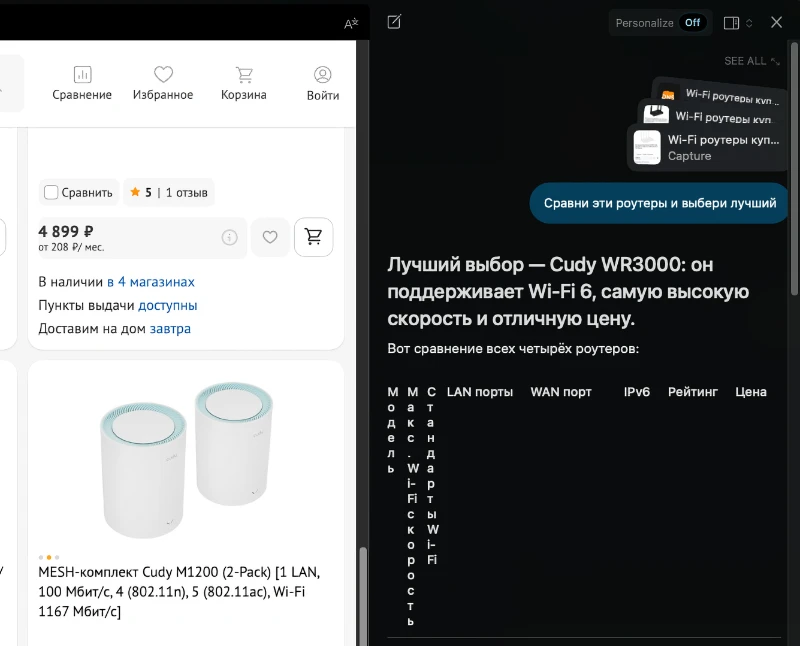Open the Wi-Fi роутеры Capture attachment card
This screenshot has height=646, width=800.
pos(707,147)
